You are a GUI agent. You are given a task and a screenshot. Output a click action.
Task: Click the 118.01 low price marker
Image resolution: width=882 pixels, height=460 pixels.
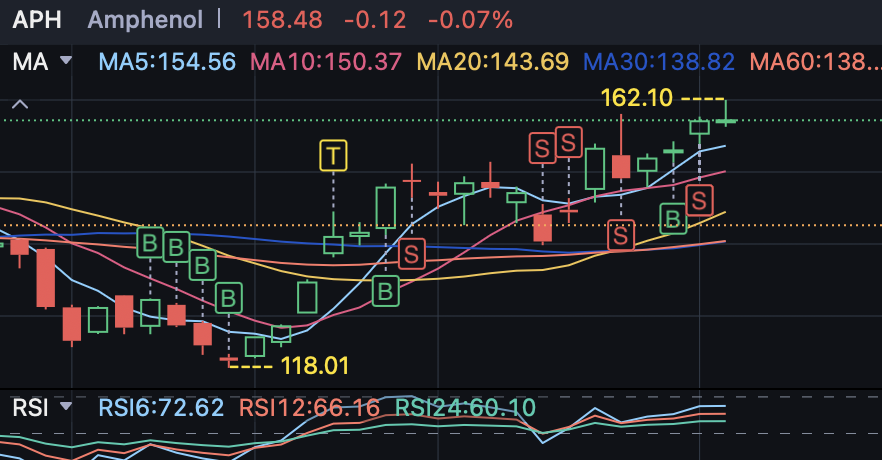[315, 366]
